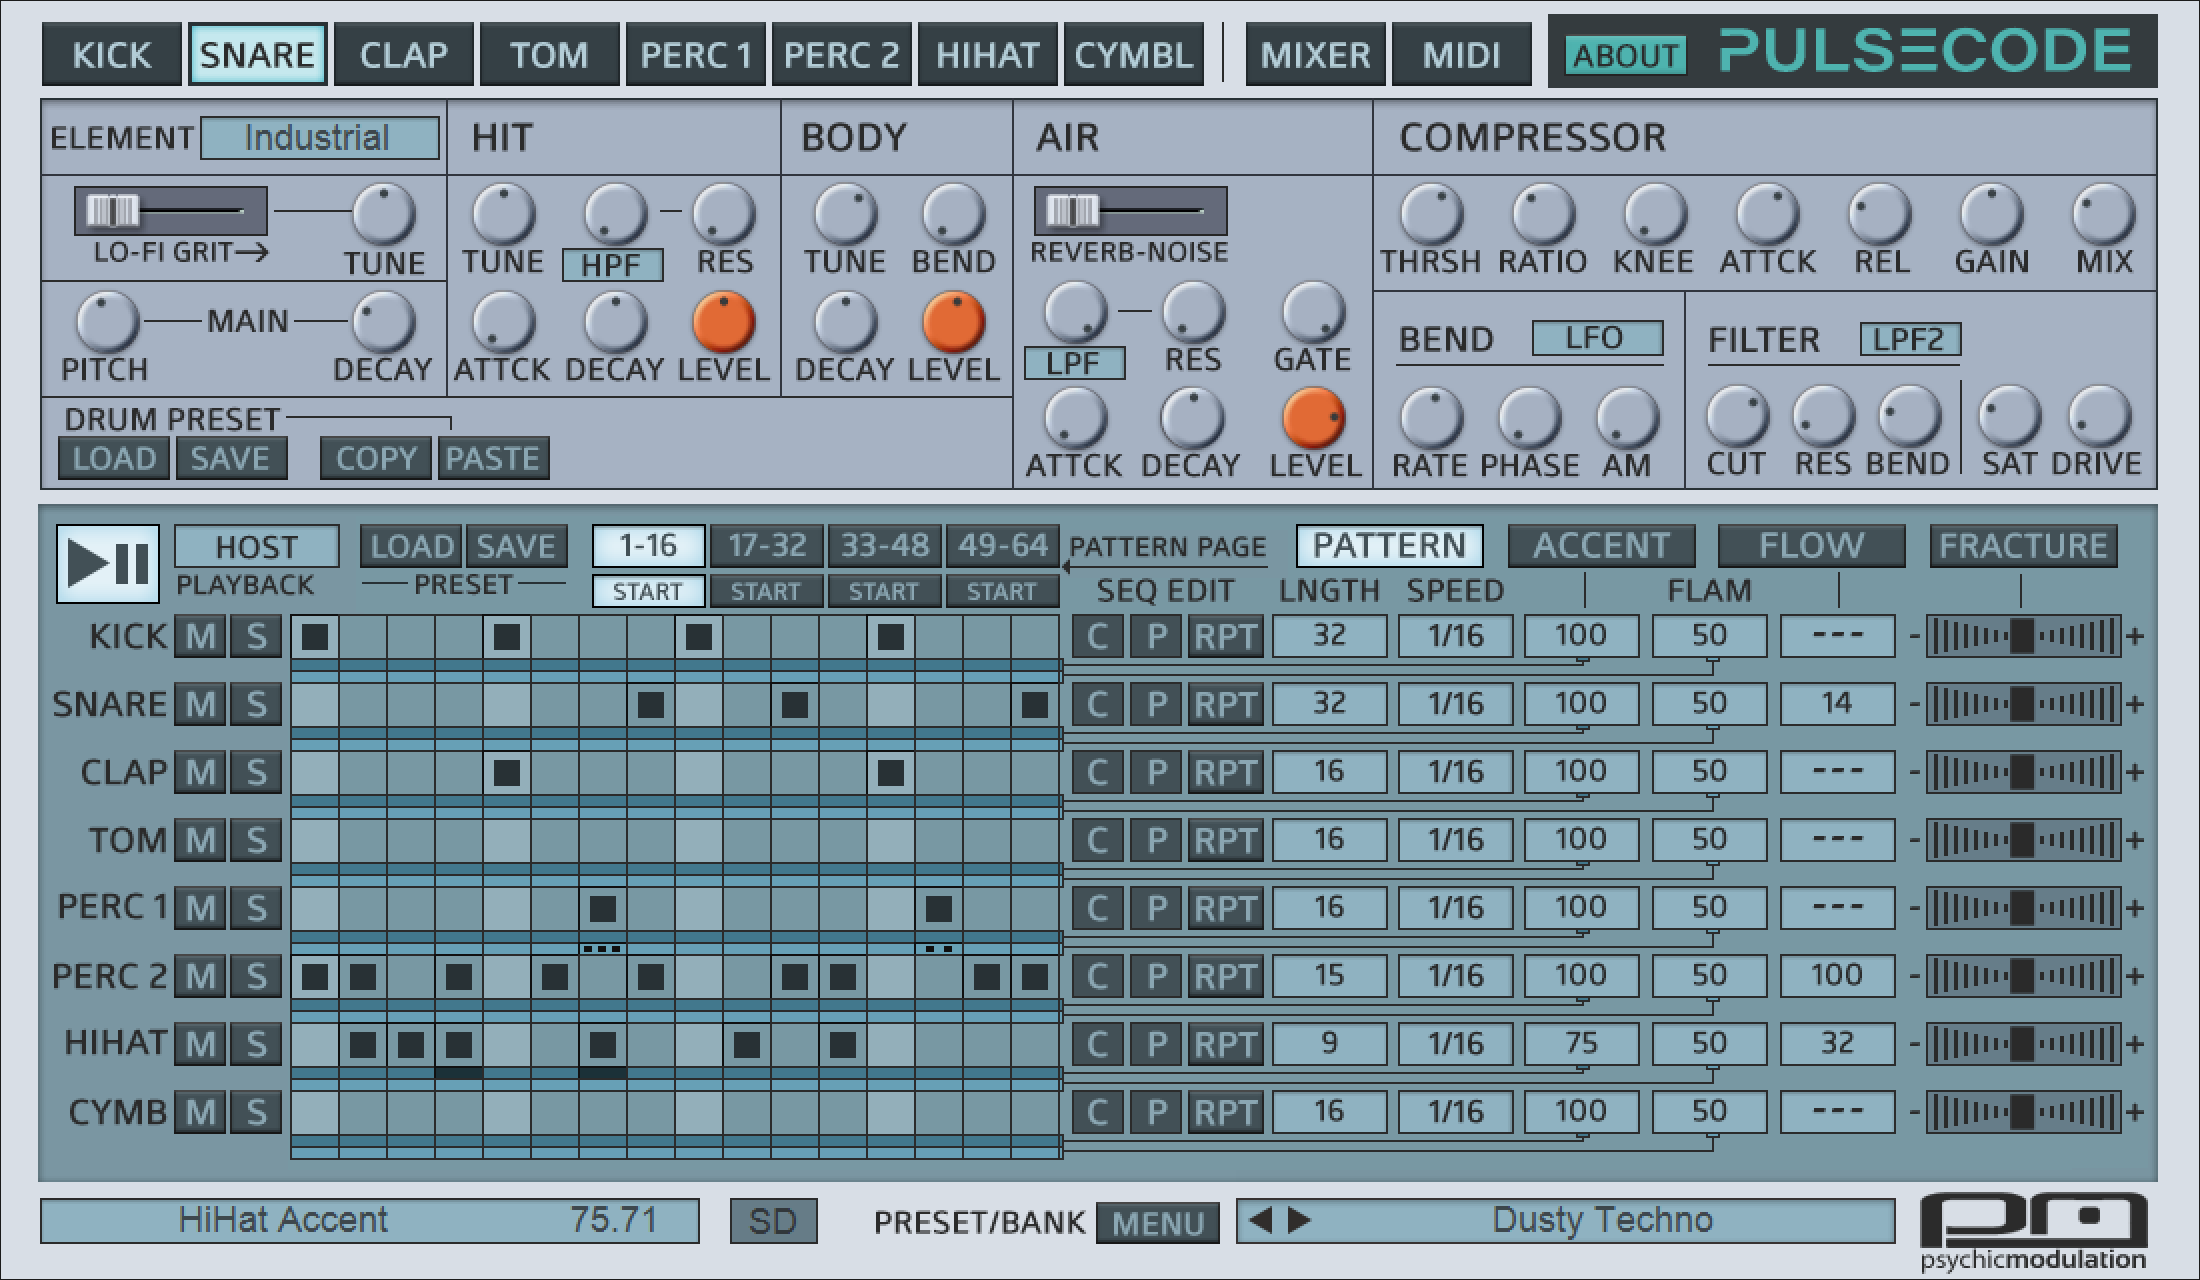This screenshot has width=2200, height=1280.
Task: Click the BODY BEND knob
Action: point(953,214)
